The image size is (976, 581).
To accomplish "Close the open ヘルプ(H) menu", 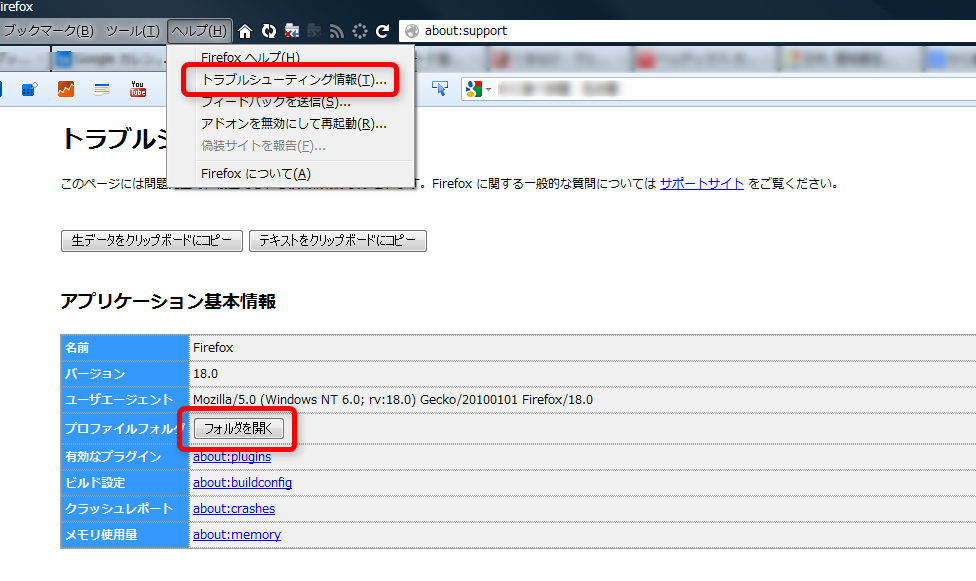I will [199, 31].
